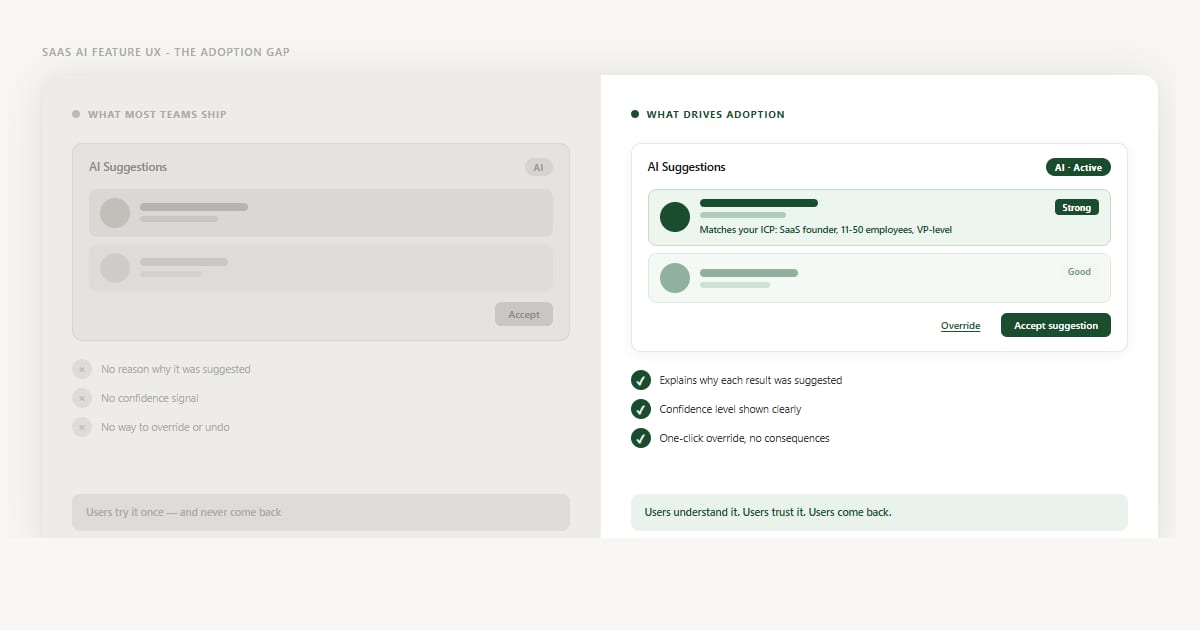Select the WHAT MOST TEAMS SHIP section header

[x=157, y=114]
